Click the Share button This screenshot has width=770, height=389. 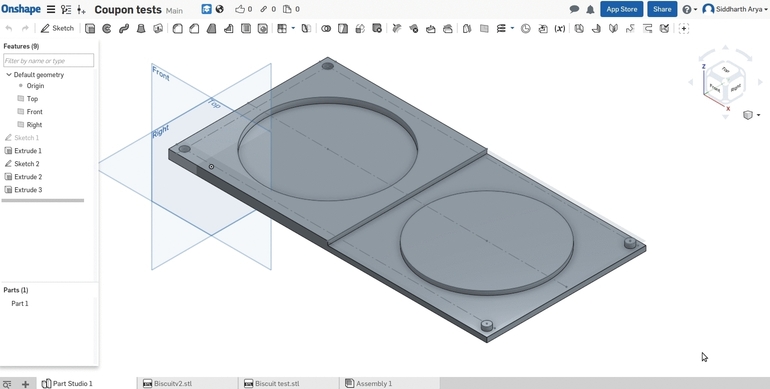pos(662,9)
